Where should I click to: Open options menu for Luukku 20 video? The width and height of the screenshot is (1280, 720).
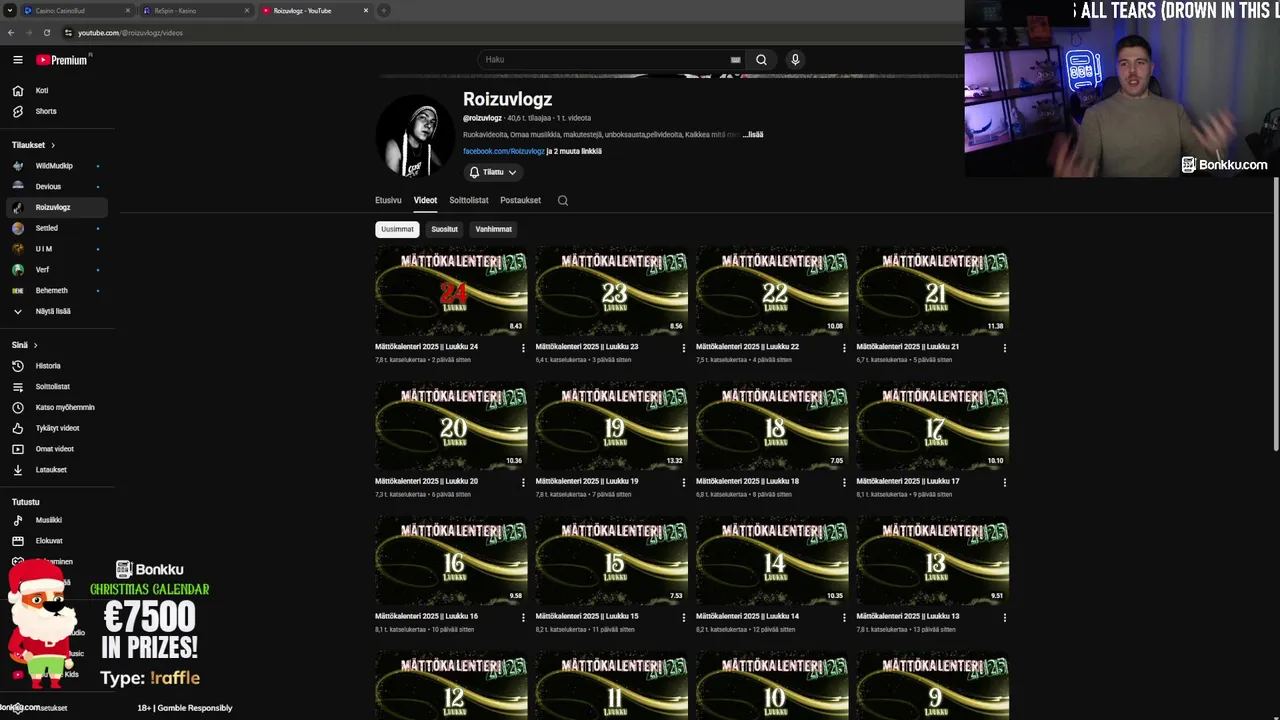[523, 482]
